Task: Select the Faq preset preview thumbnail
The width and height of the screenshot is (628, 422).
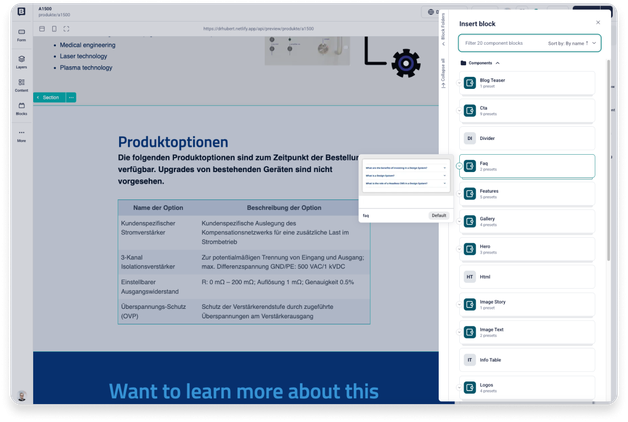Action: coord(406,176)
